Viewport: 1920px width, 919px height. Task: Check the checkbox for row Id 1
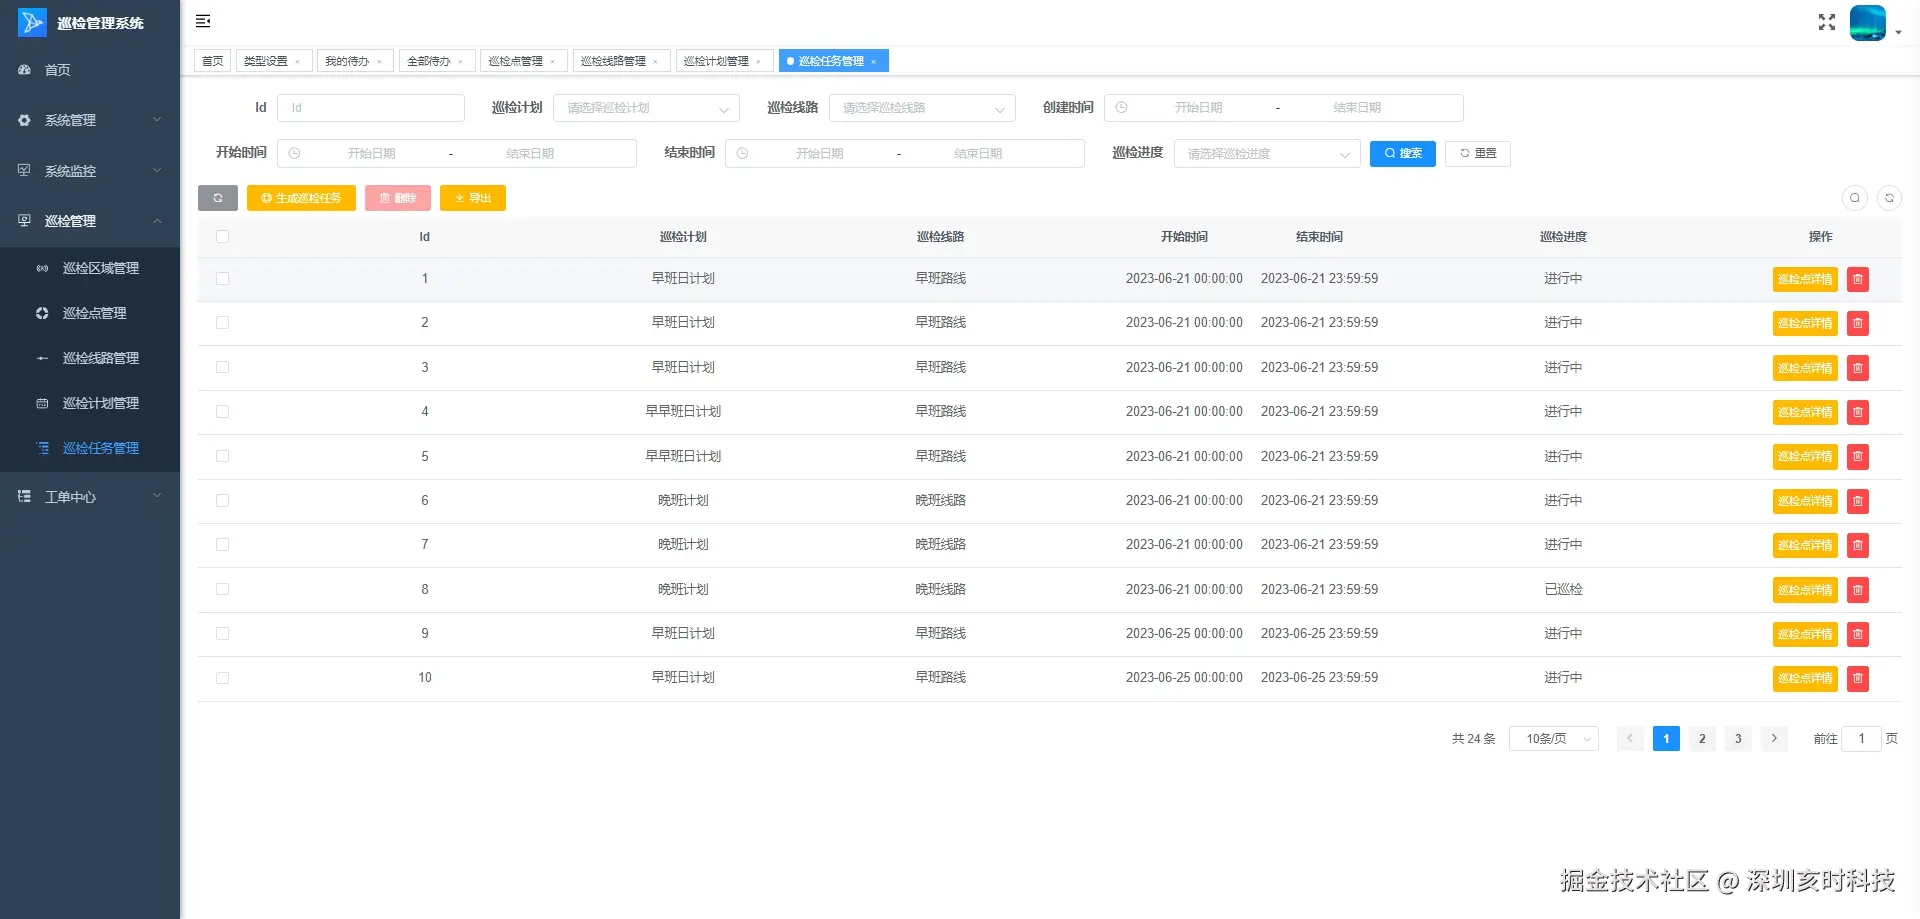(x=222, y=279)
